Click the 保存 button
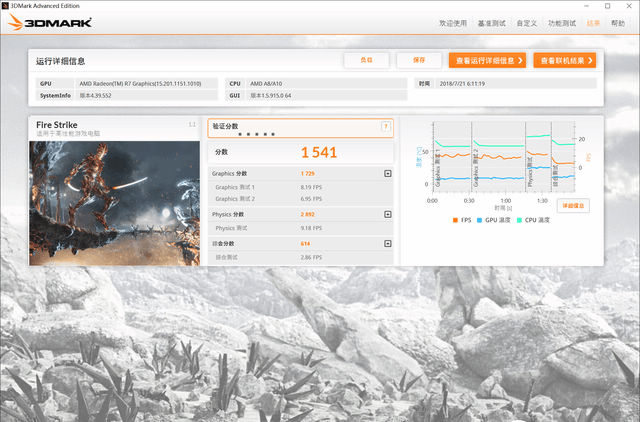 pyautogui.click(x=418, y=60)
